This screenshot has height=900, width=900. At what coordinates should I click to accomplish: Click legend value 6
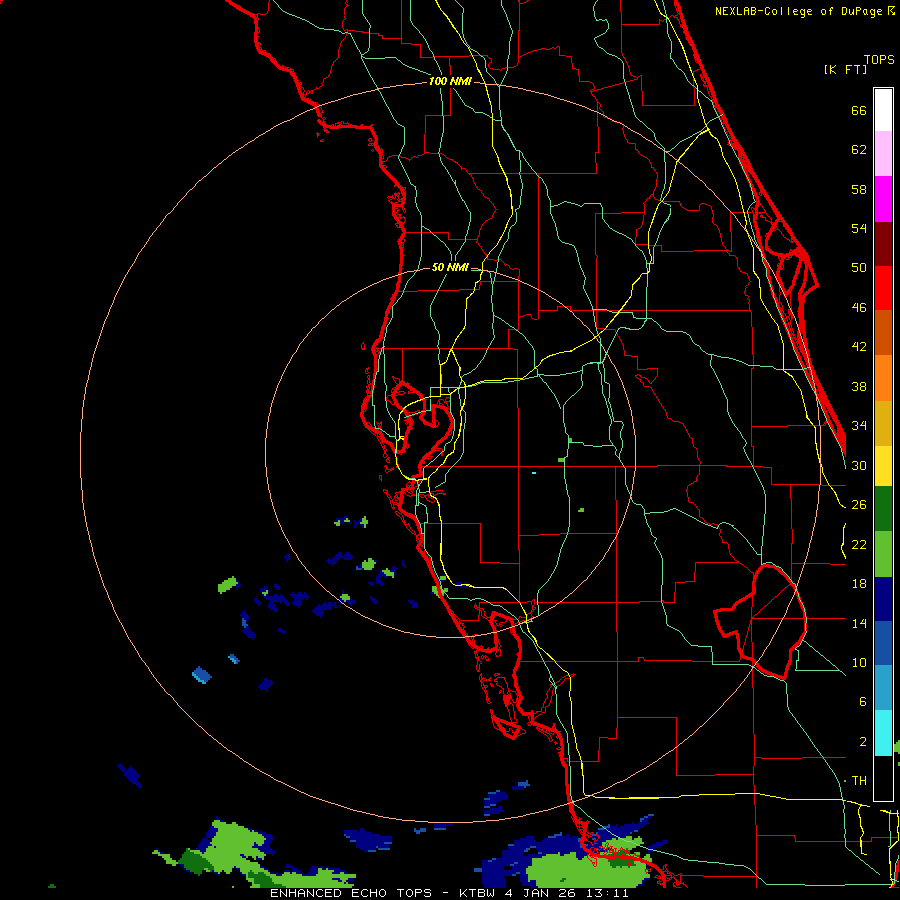point(862,701)
